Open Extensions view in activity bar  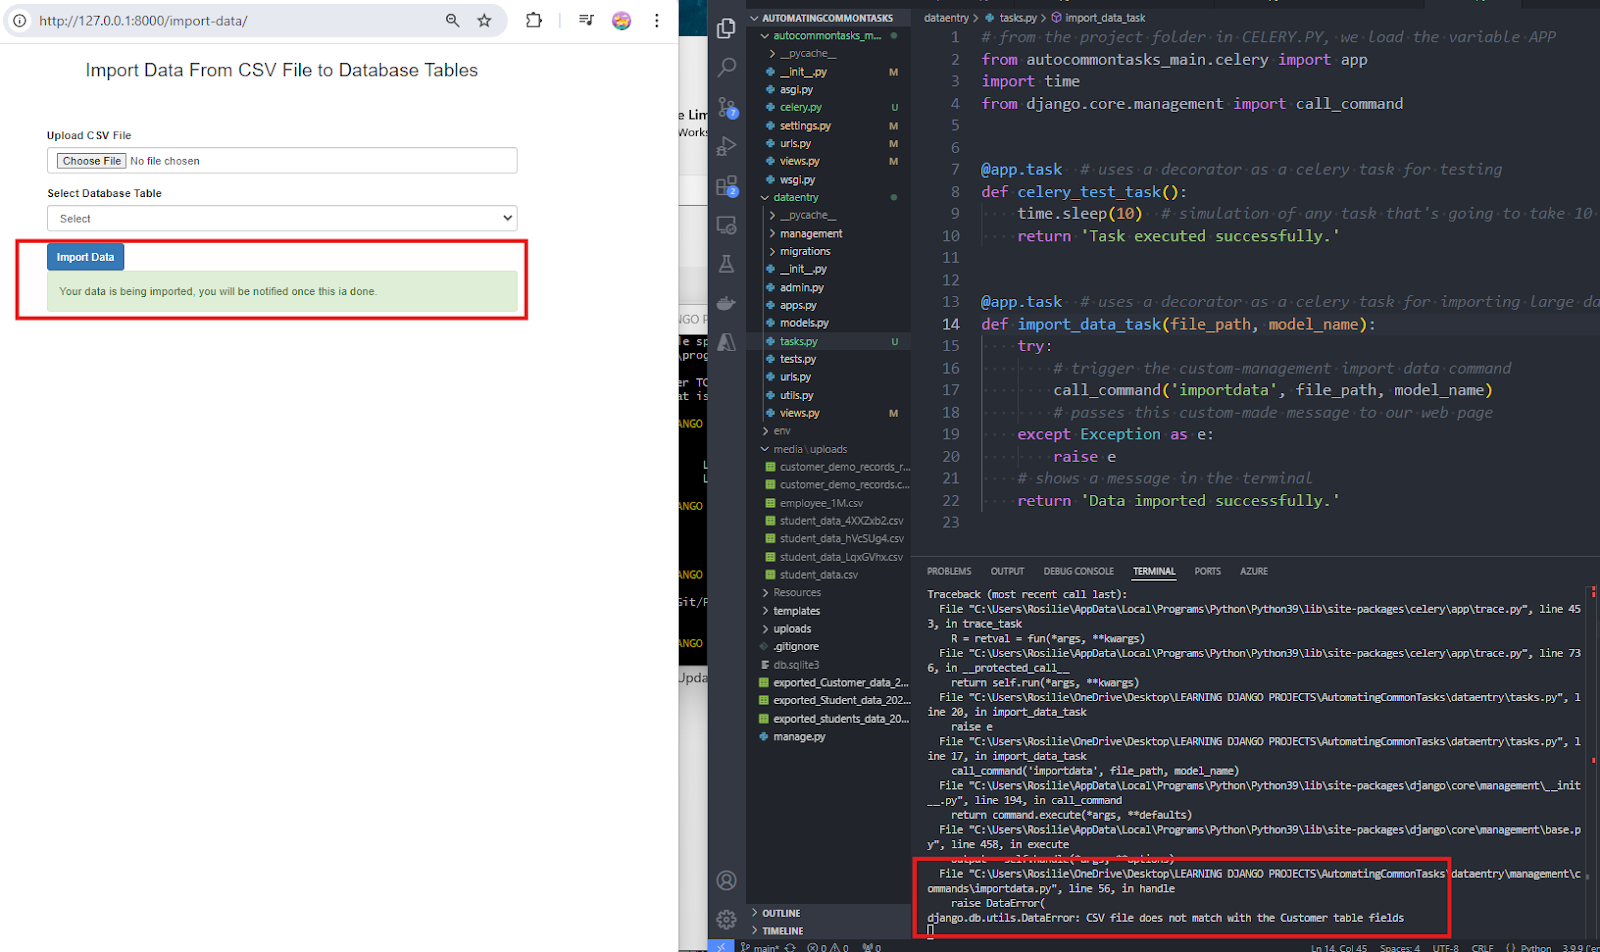pos(727,186)
